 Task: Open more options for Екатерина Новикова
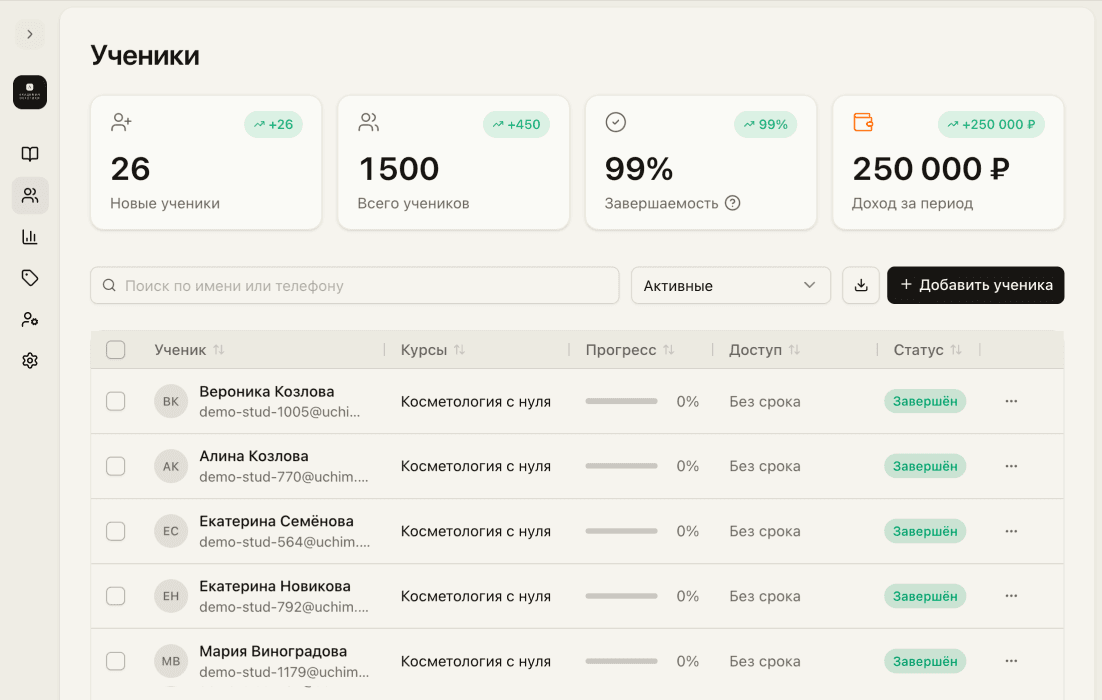click(x=1011, y=596)
